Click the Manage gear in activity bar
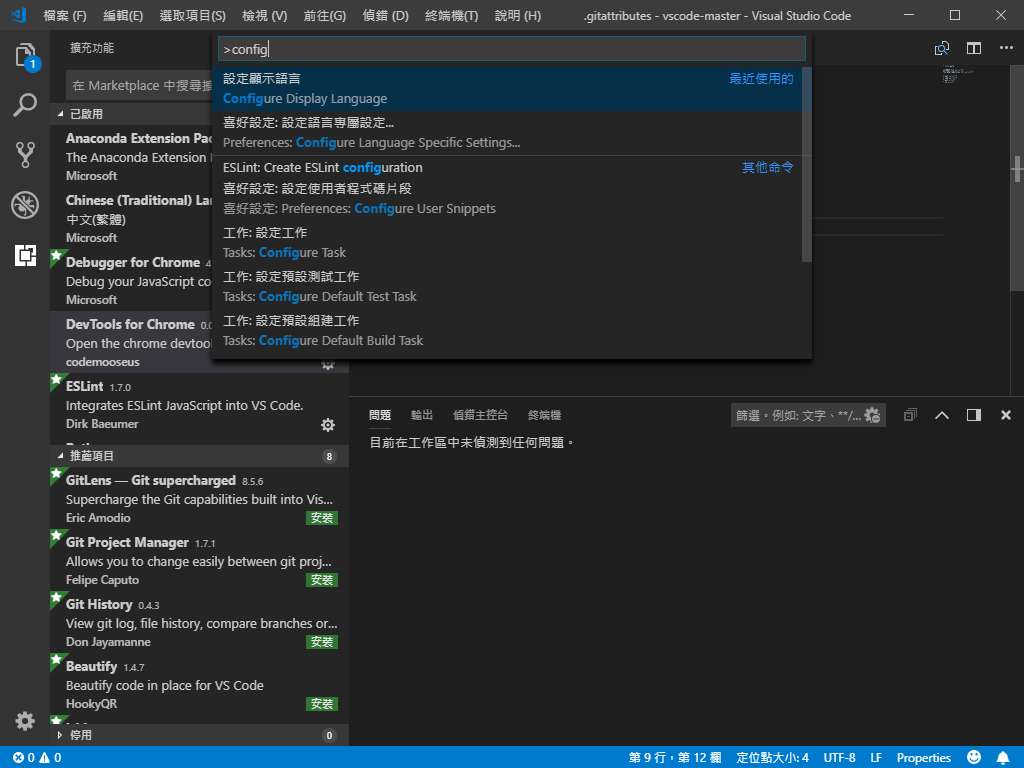This screenshot has width=1024, height=768. pyautogui.click(x=25, y=721)
